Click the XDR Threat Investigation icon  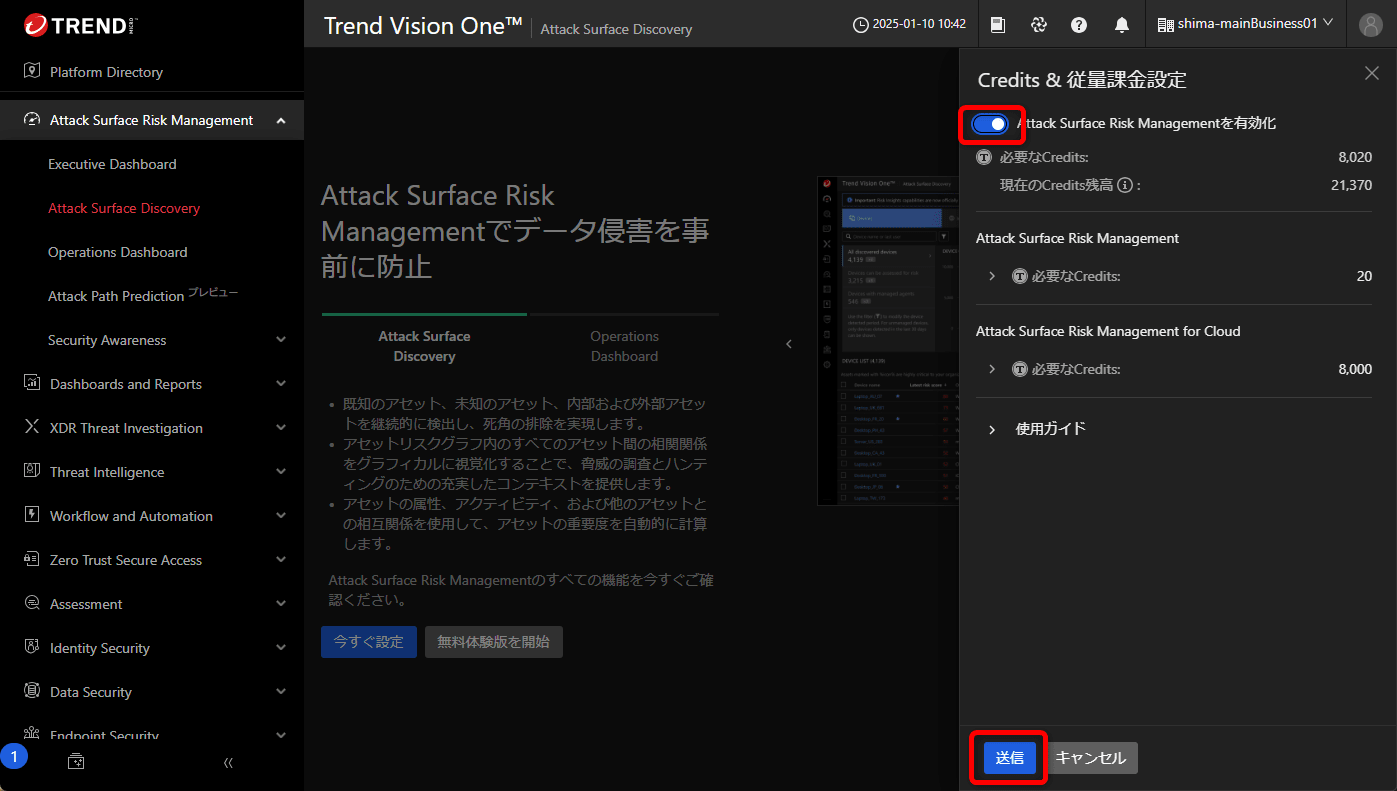click(31, 428)
